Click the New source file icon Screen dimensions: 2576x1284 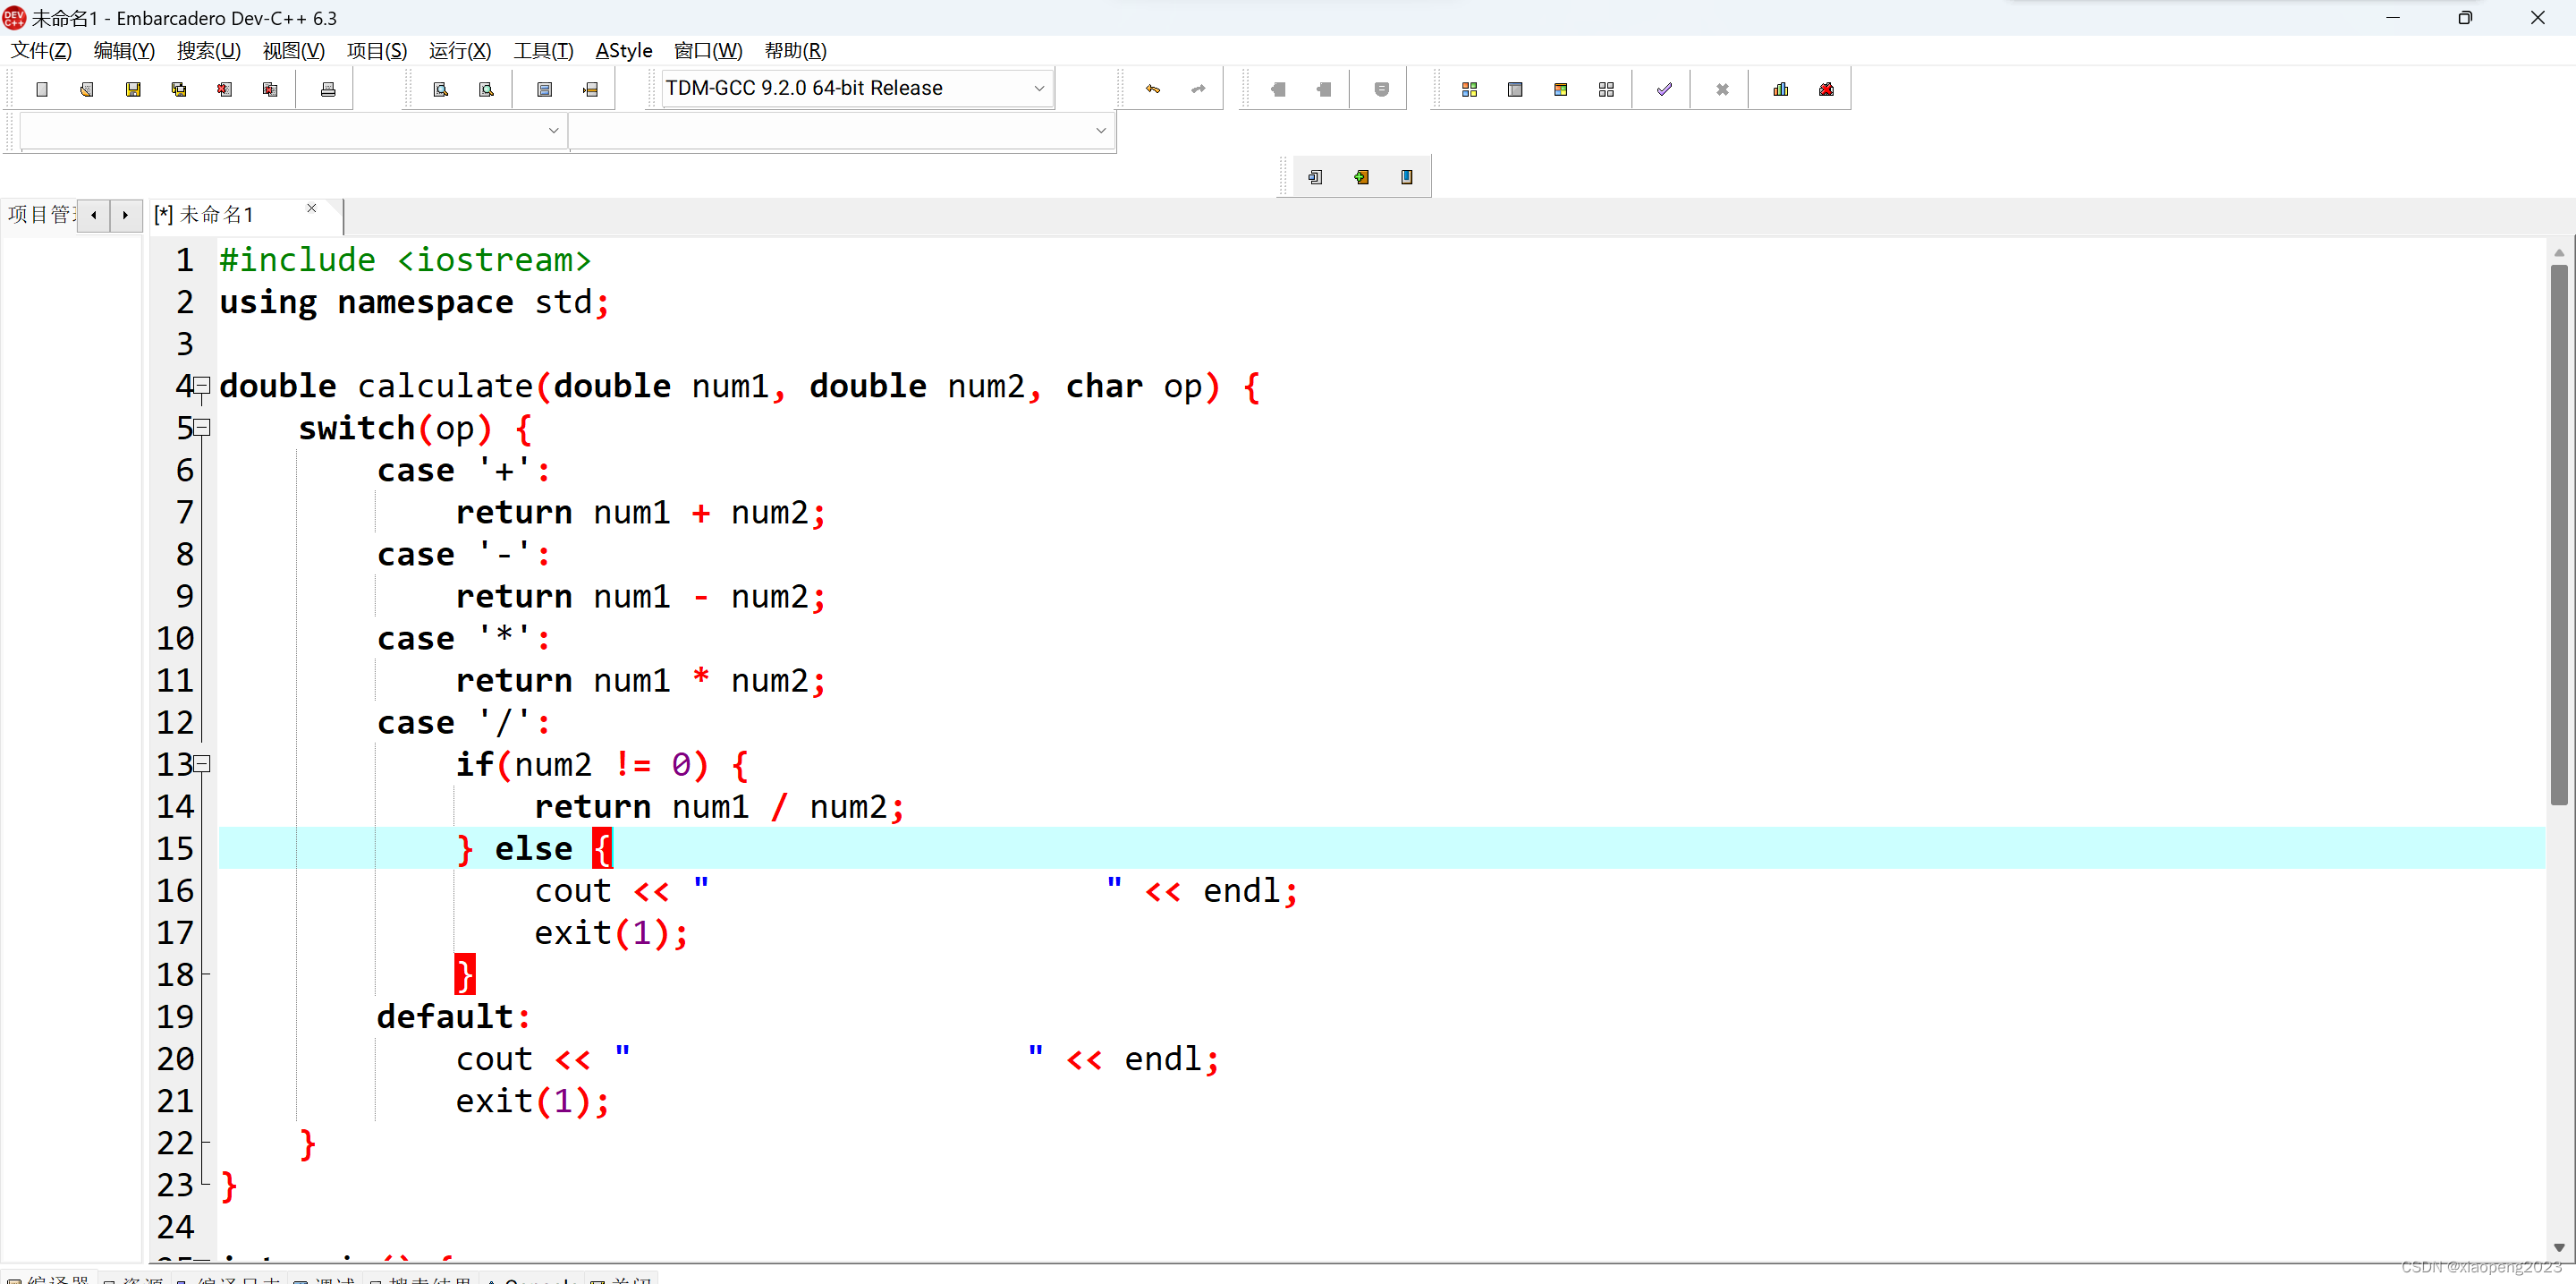41,89
